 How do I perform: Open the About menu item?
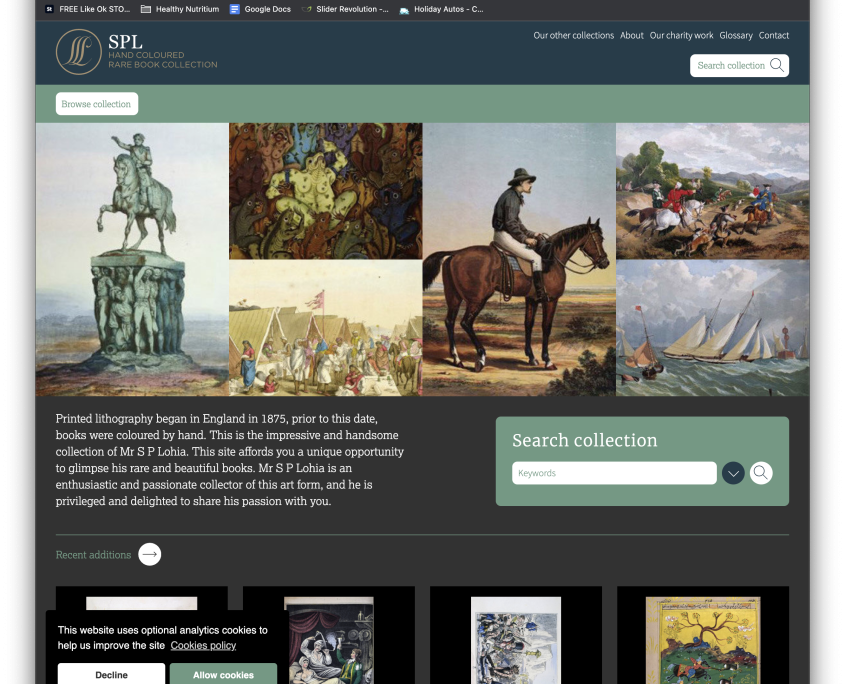tap(632, 36)
